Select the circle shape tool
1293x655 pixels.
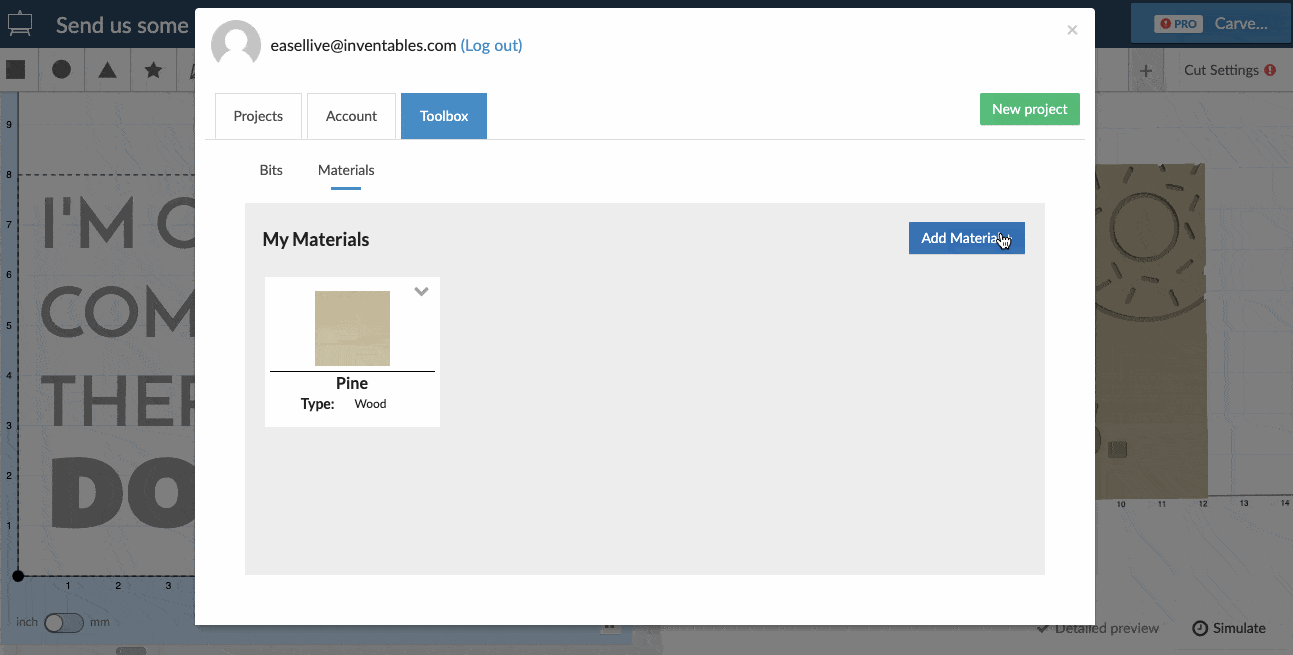[61, 70]
